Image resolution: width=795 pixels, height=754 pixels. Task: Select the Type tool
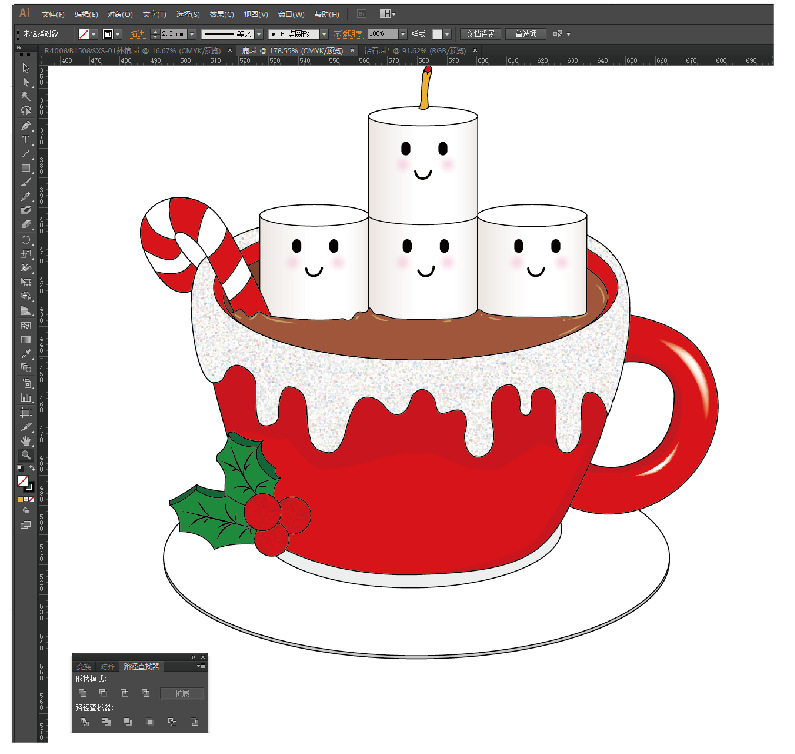(26, 140)
